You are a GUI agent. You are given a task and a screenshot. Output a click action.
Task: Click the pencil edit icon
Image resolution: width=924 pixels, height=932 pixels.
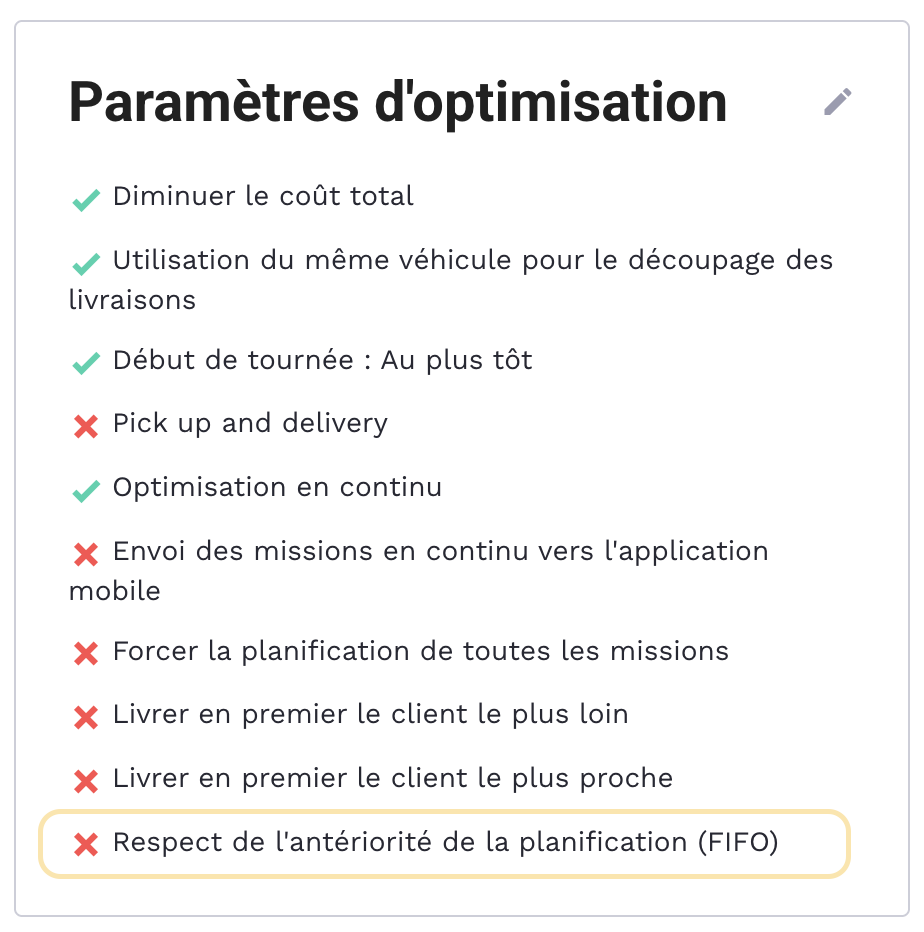point(838,102)
